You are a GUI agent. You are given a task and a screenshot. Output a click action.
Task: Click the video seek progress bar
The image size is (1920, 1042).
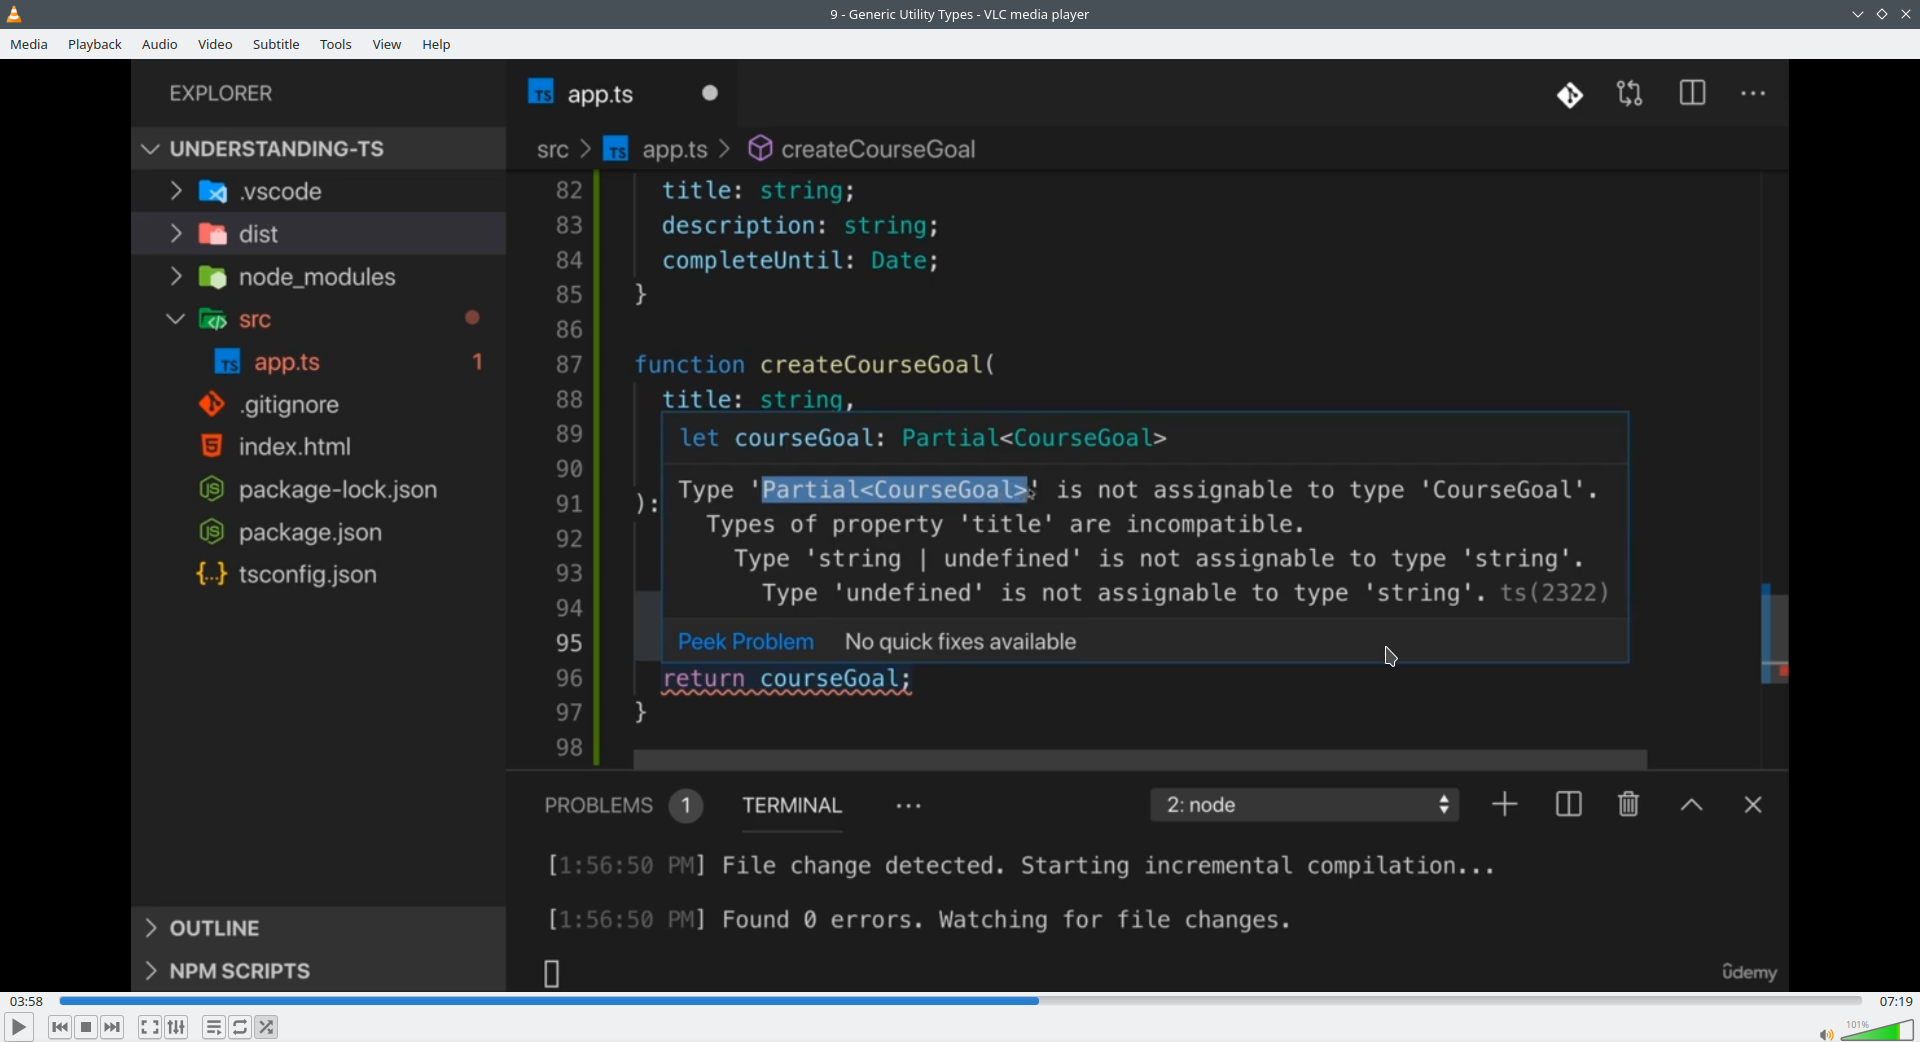click(x=960, y=1000)
